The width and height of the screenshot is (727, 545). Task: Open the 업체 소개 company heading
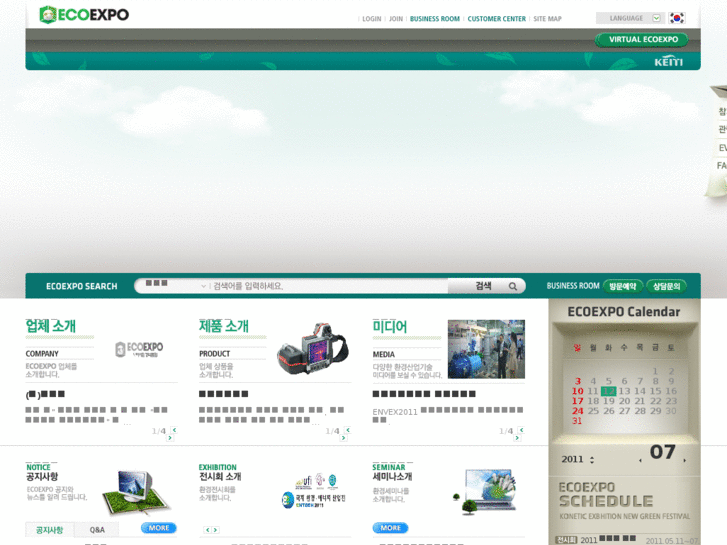tap(51, 326)
